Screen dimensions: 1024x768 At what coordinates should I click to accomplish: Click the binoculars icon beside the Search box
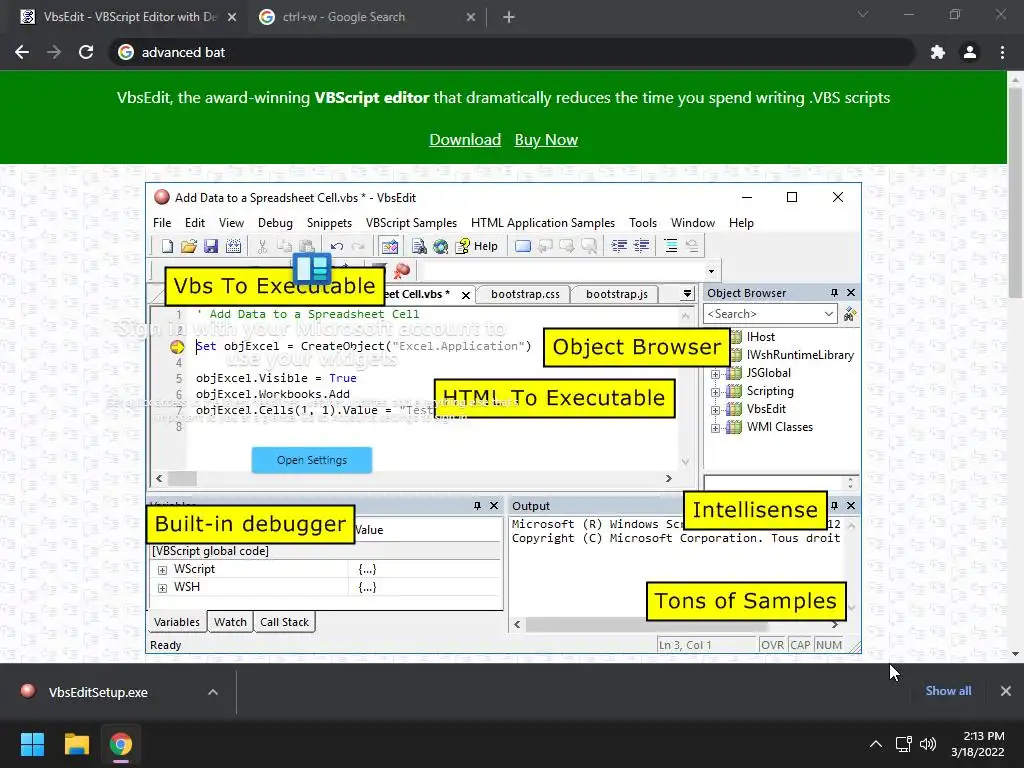[850, 315]
